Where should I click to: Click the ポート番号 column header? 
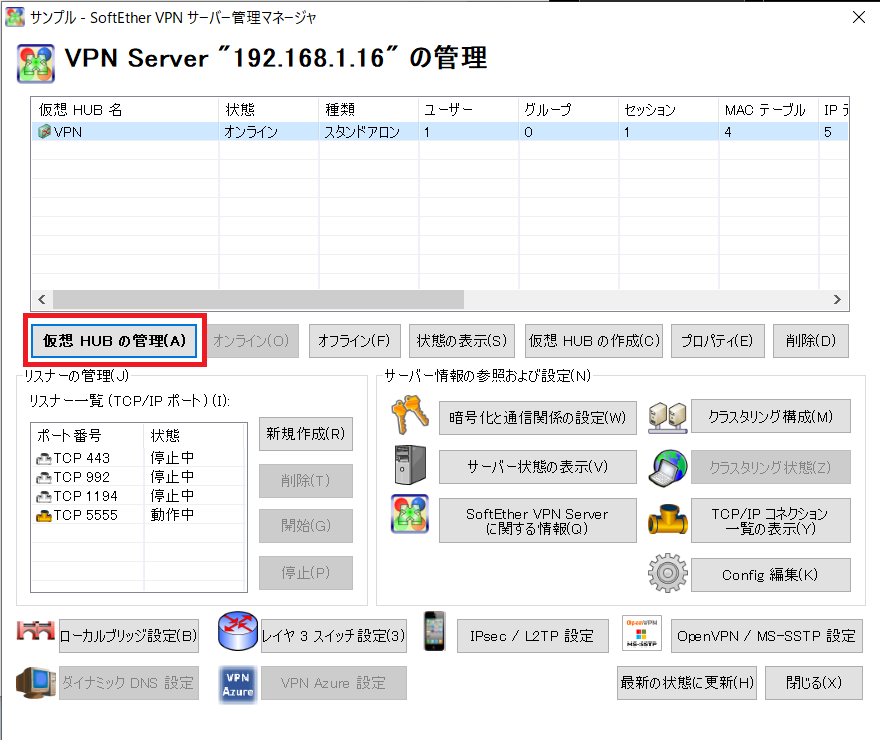pyautogui.click(x=88, y=435)
